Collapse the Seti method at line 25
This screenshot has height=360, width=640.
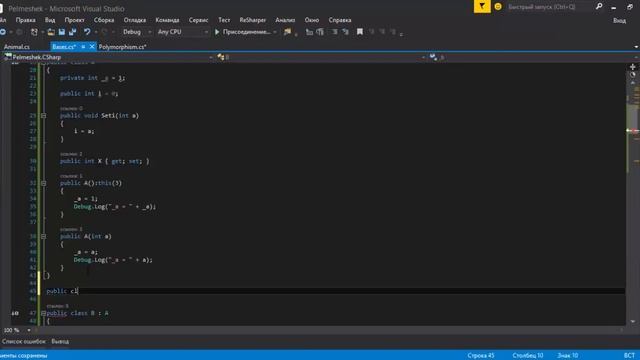pyautogui.click(x=44, y=116)
